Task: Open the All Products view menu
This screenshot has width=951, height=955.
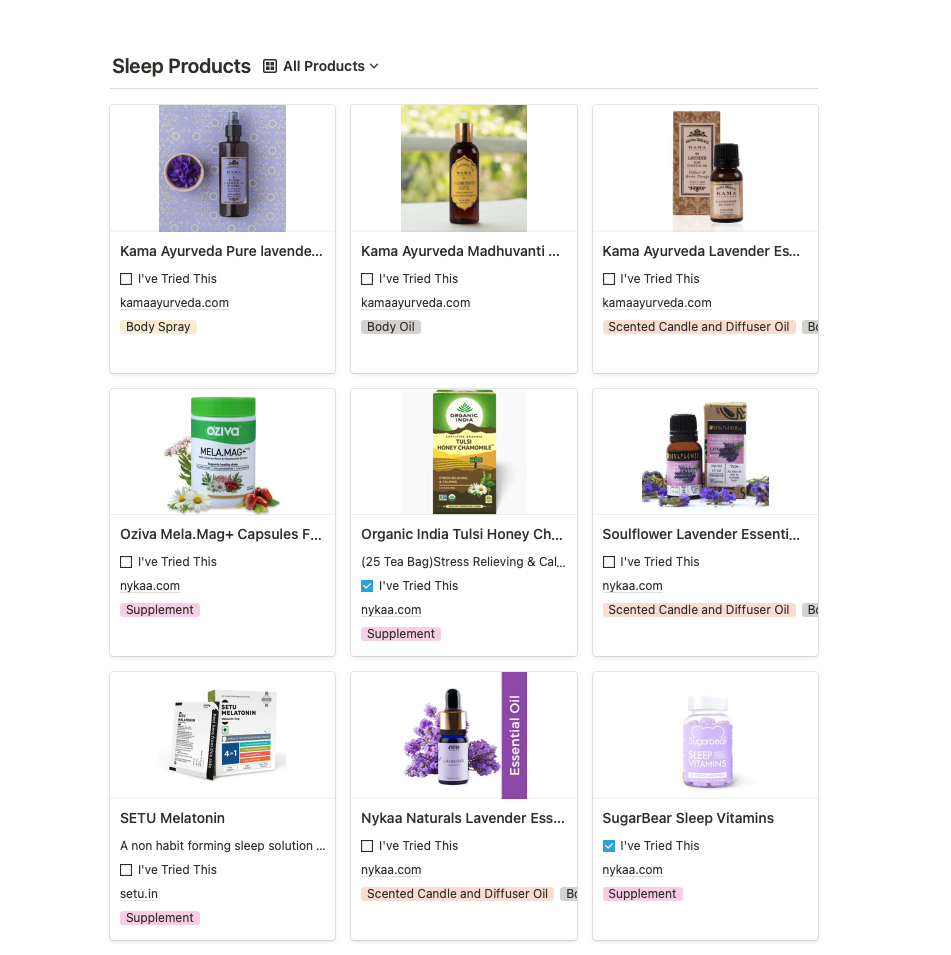Action: point(320,66)
